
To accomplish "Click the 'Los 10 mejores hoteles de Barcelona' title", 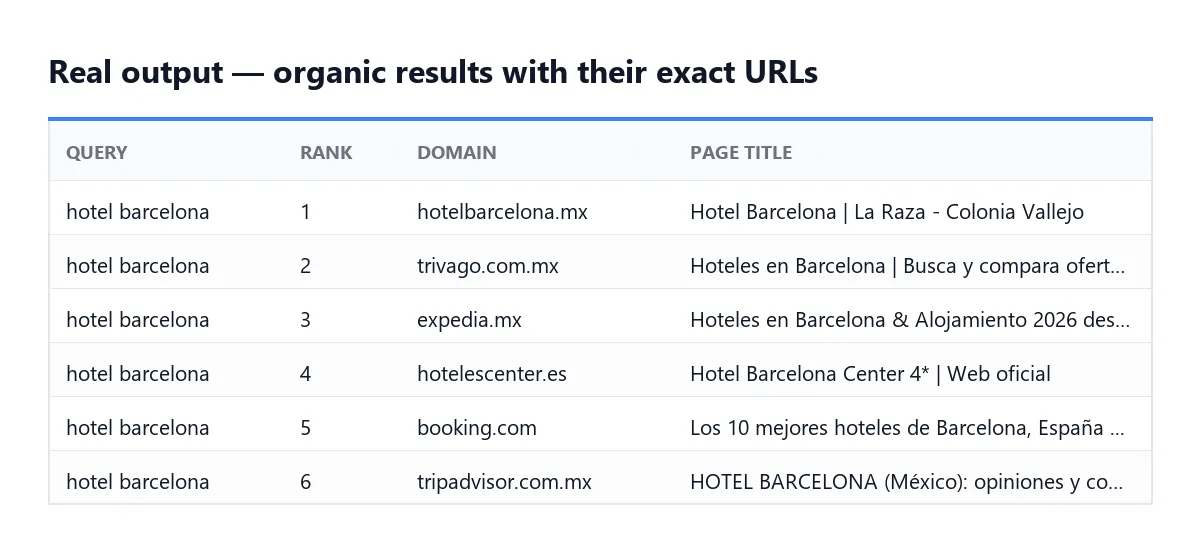I will coord(907,428).
